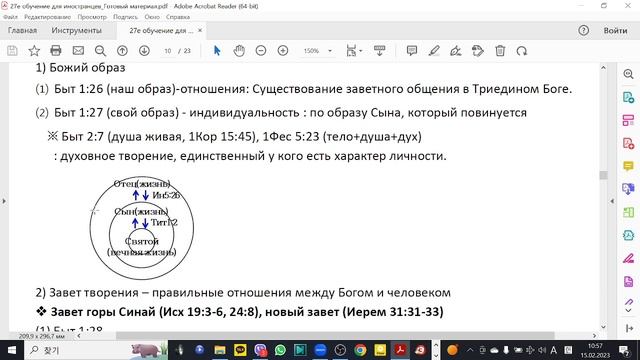Image resolution: width=640 pixels, height=360 pixels.
Task: Click the taskbar search box
Action: coord(96,350)
